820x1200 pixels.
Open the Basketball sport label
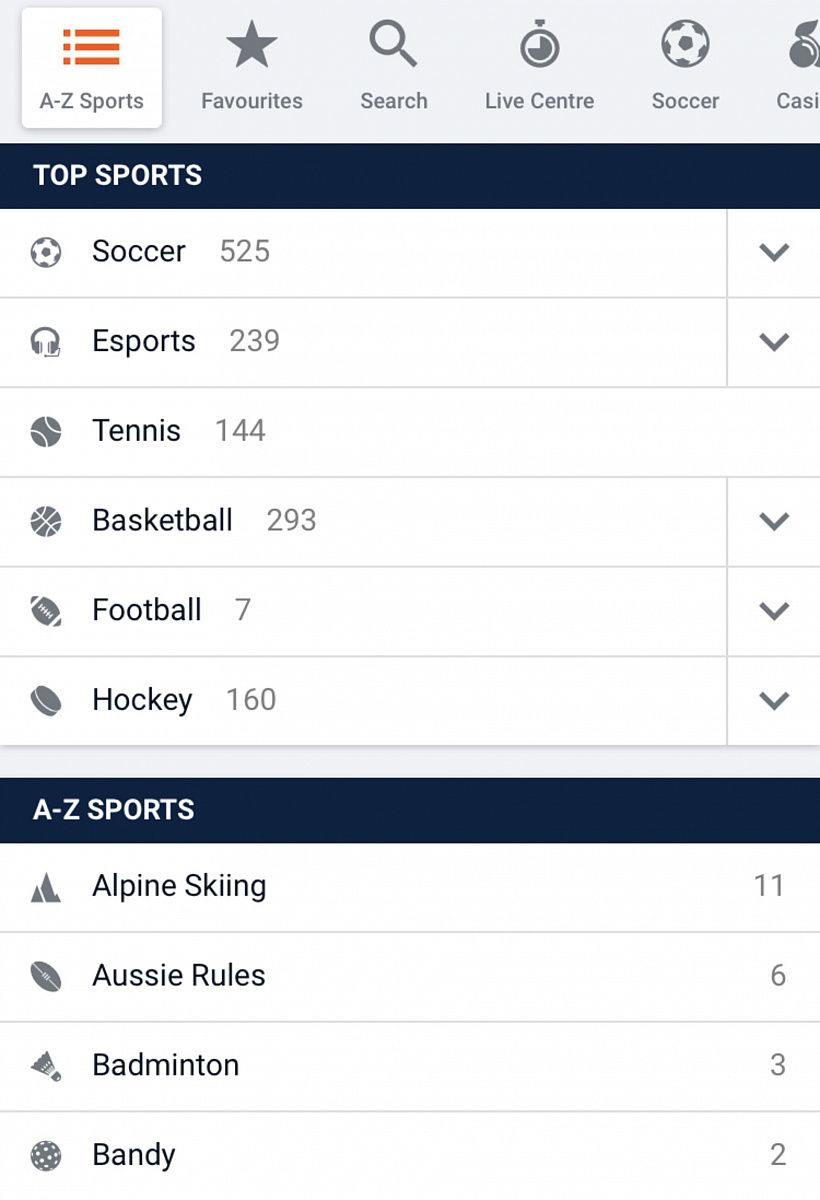[x=162, y=521]
